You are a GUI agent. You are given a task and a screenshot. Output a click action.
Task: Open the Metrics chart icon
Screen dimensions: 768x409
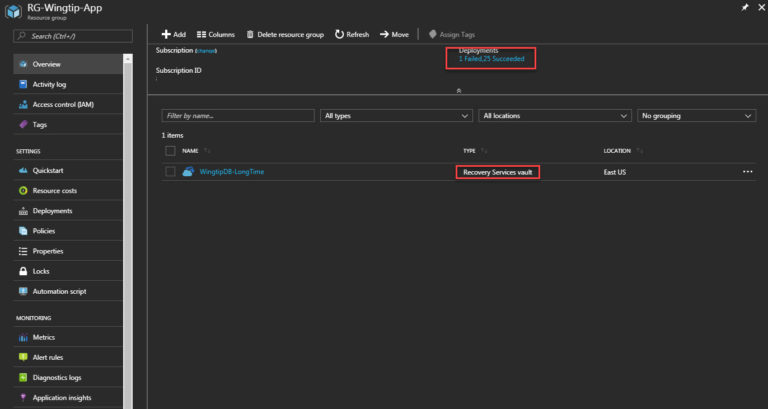tap(23, 337)
